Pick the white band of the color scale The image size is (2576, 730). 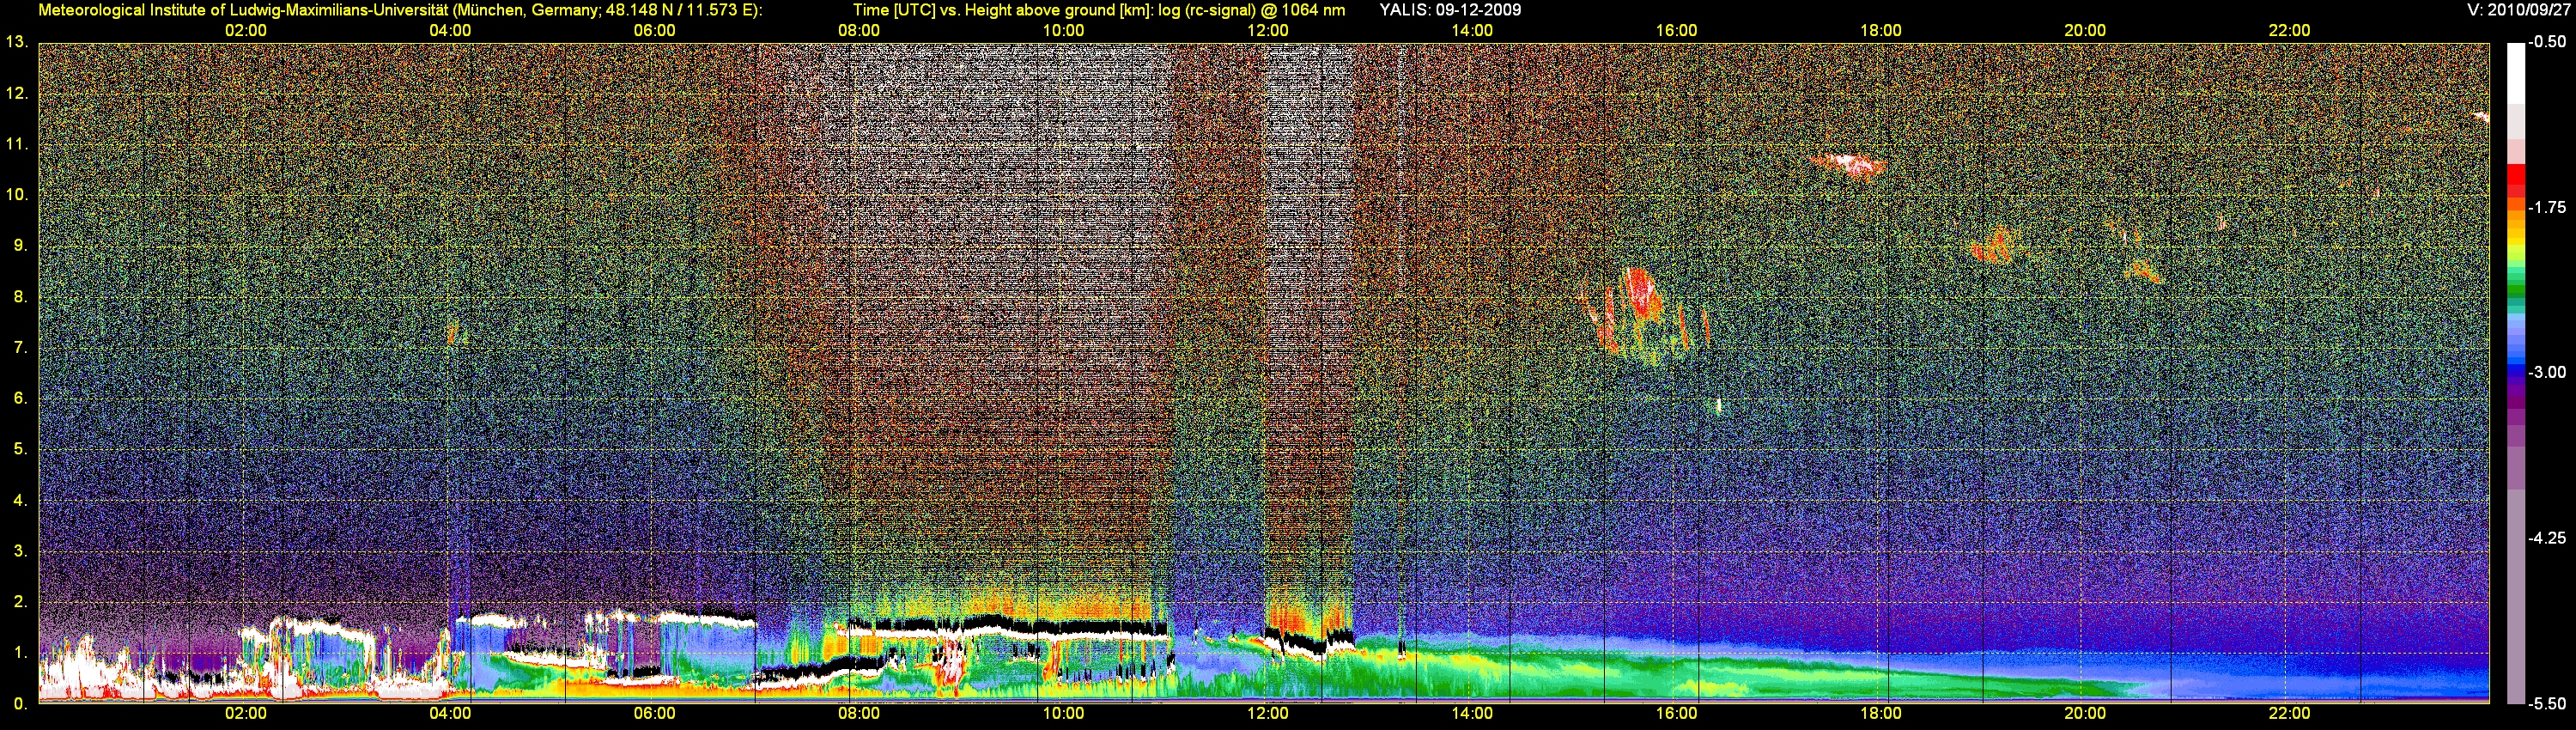point(2516,72)
